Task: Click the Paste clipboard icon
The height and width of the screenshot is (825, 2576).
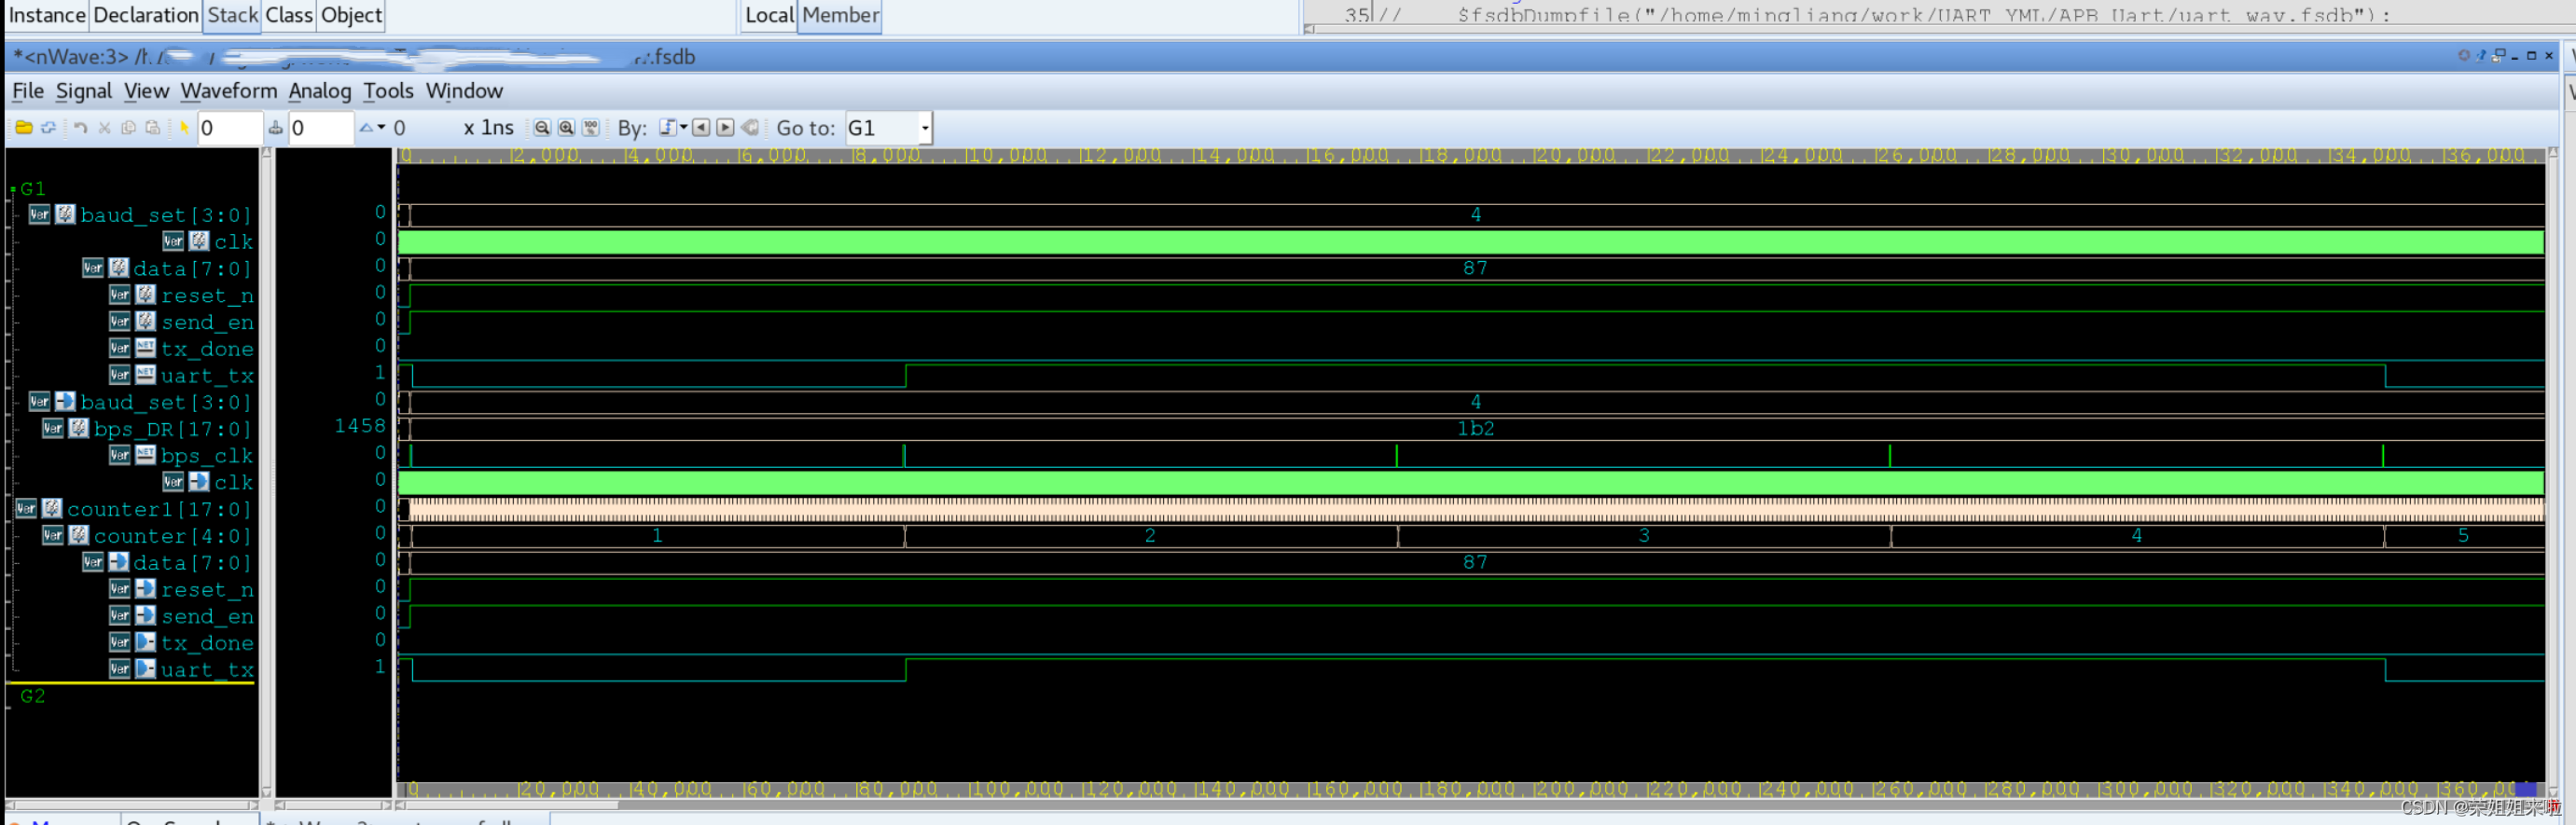Action: pyautogui.click(x=152, y=128)
